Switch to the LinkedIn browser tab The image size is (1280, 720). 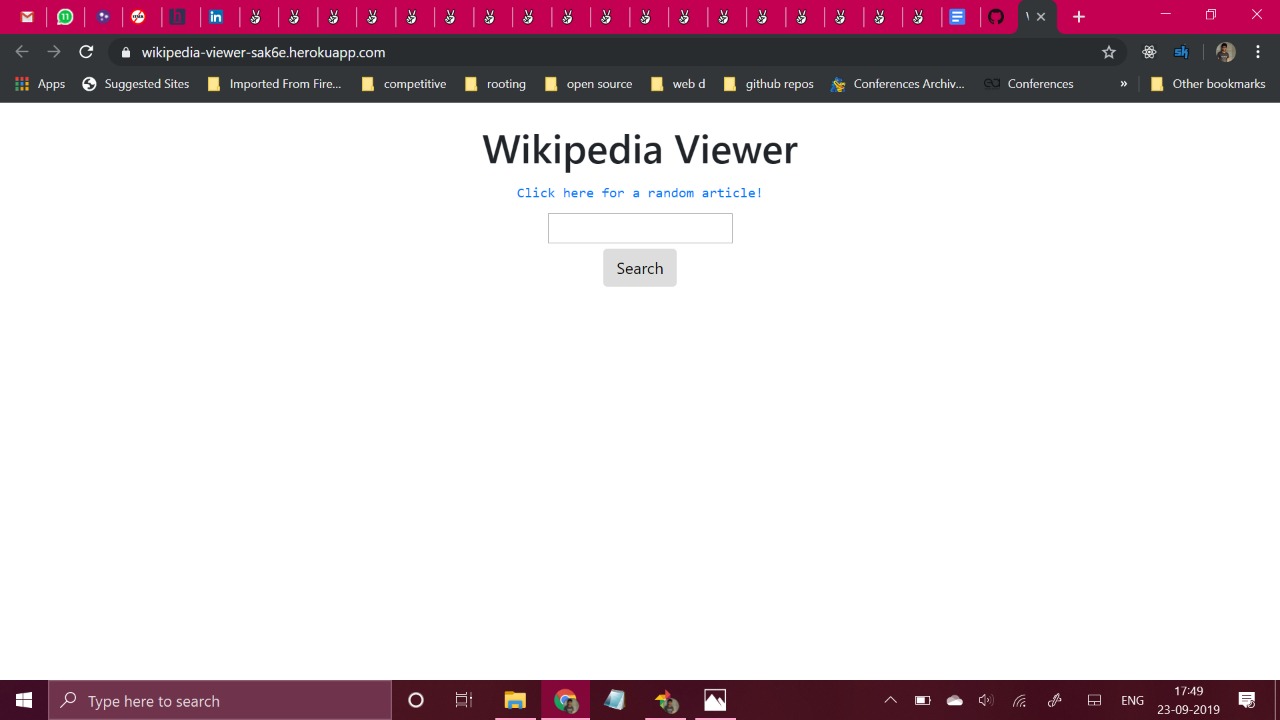tap(216, 17)
